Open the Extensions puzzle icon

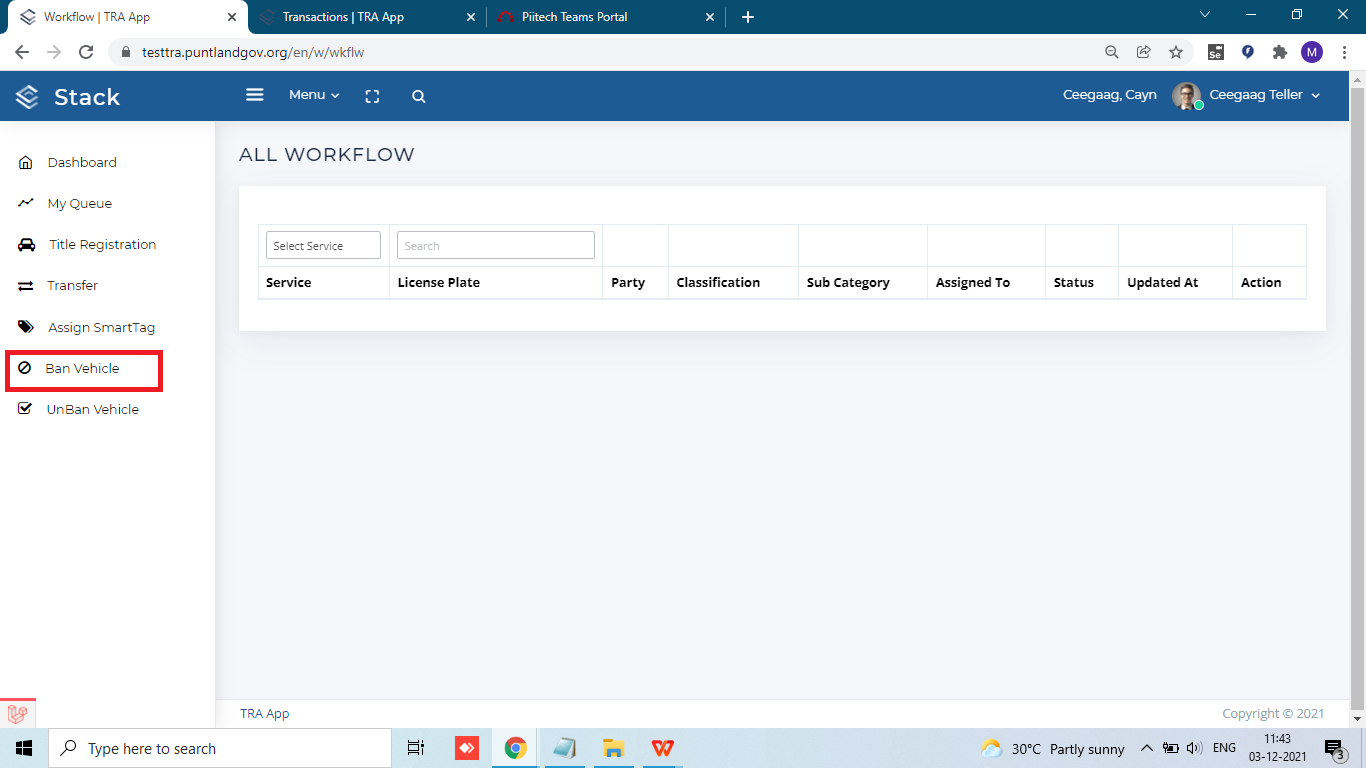pos(1279,52)
